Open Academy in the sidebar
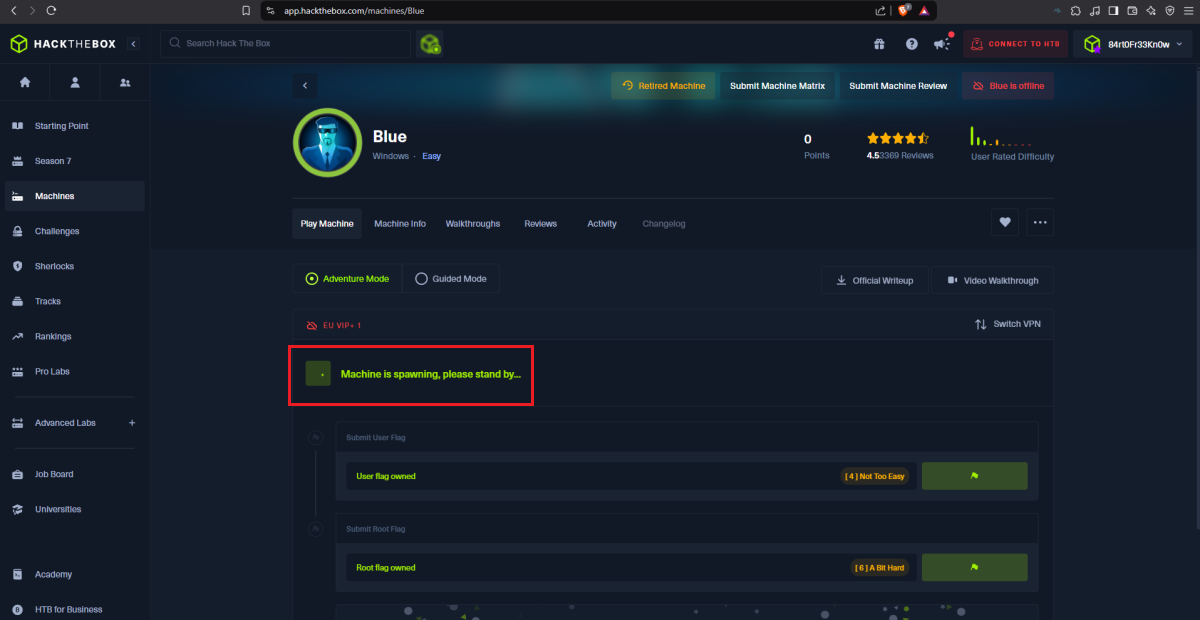1200x620 pixels. point(75,574)
